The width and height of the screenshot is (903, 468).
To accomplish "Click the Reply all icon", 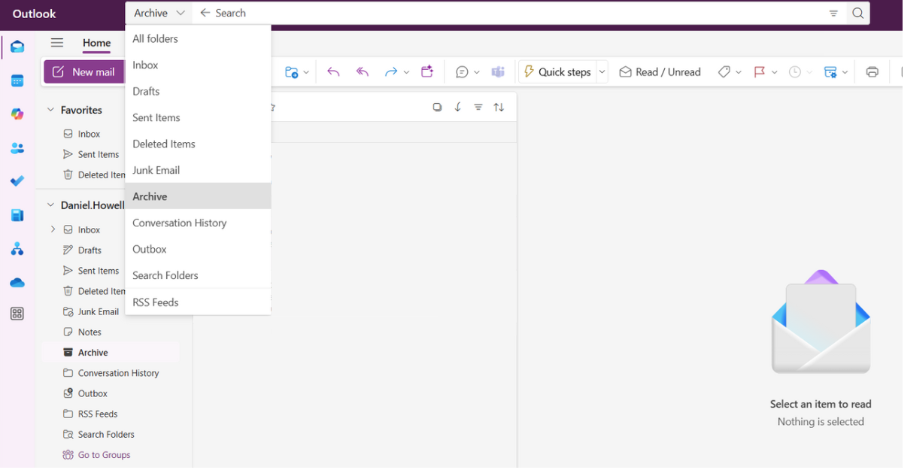I will [x=362, y=72].
